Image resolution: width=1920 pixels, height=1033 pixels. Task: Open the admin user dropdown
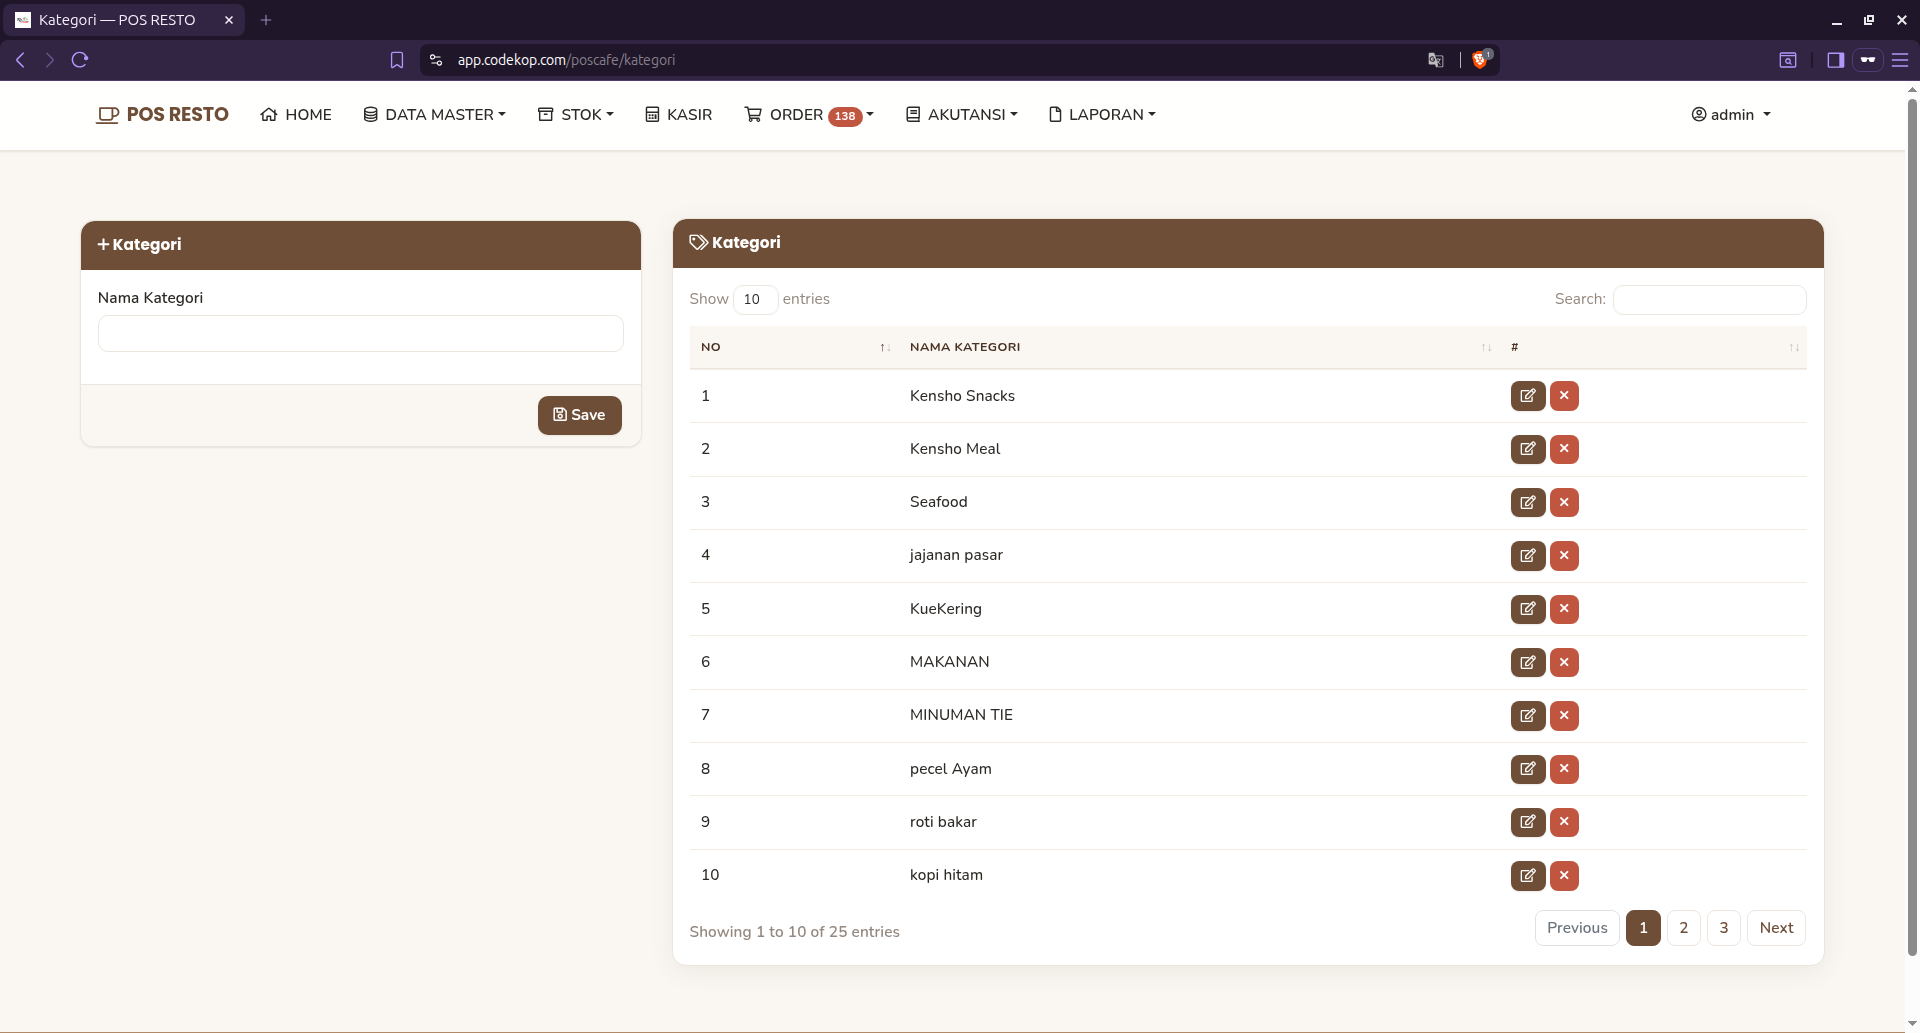pos(1731,115)
